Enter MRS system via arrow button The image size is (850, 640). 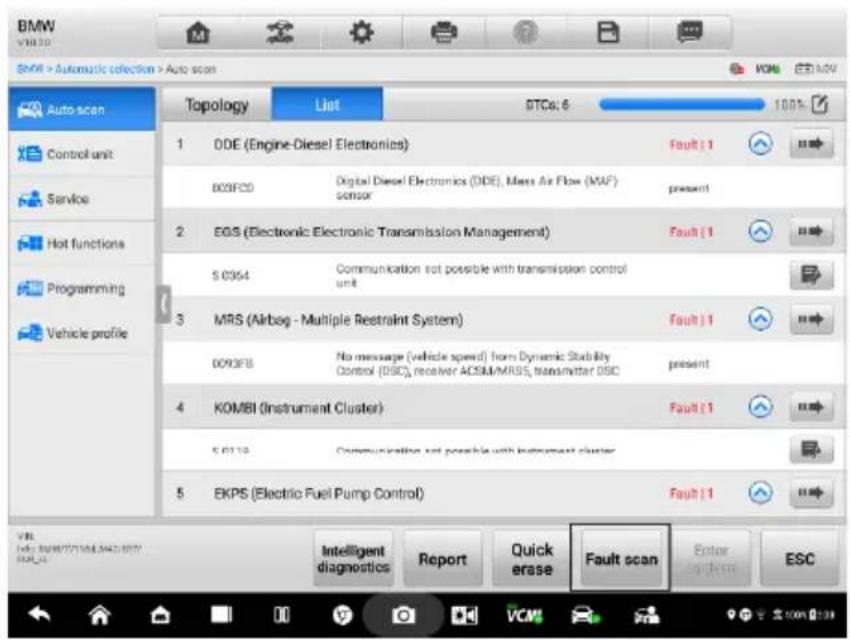811,319
